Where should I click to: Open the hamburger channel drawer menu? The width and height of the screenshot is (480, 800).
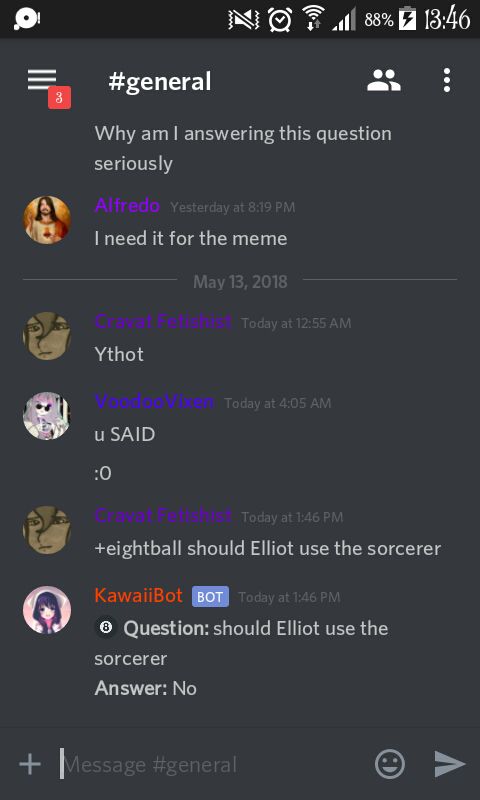tap(42, 80)
